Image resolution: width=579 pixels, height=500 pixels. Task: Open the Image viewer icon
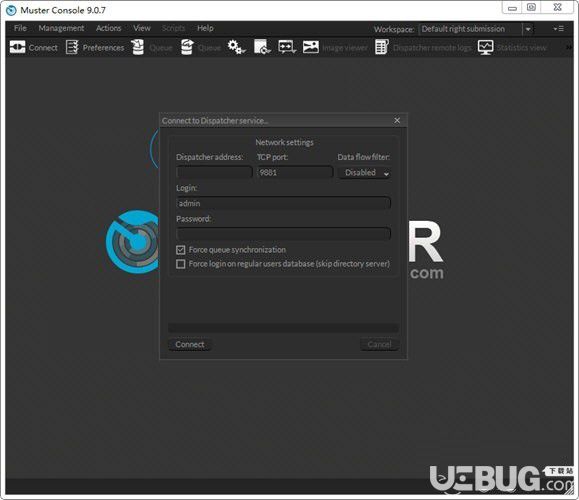311,47
